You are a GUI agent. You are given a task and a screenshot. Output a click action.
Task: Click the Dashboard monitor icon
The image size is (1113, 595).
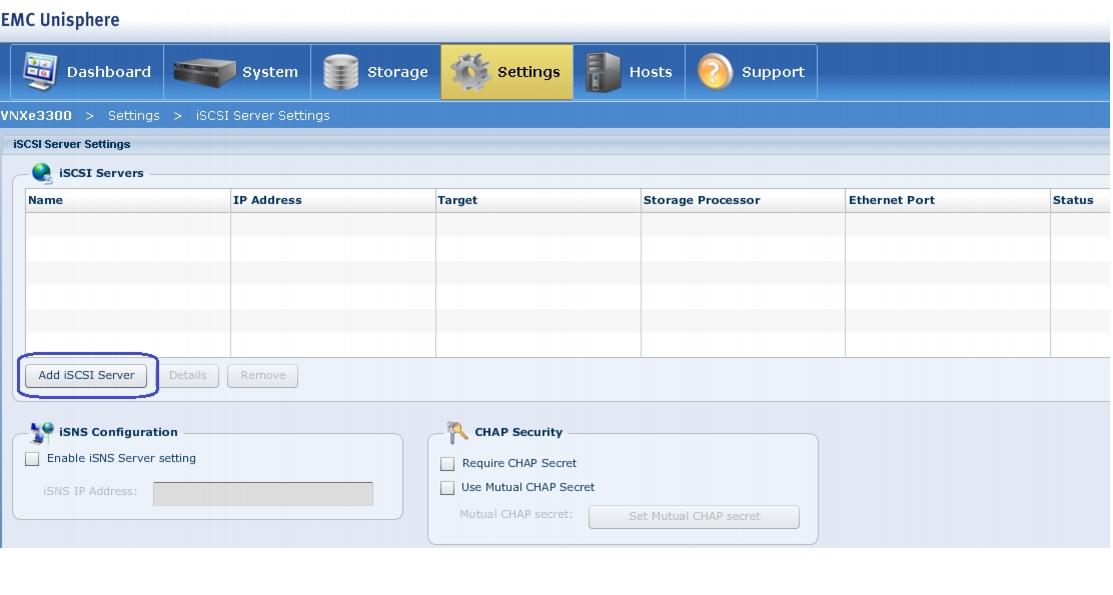[40, 72]
